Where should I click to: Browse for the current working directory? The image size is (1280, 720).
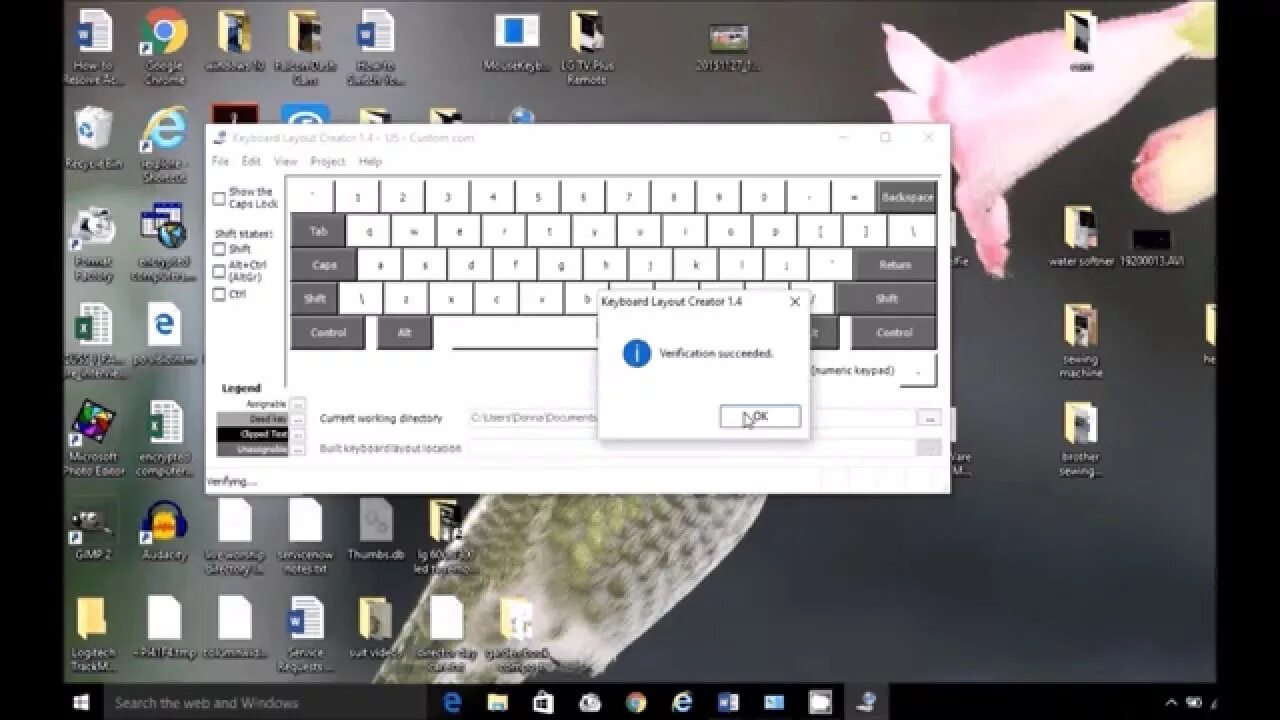[x=930, y=418]
